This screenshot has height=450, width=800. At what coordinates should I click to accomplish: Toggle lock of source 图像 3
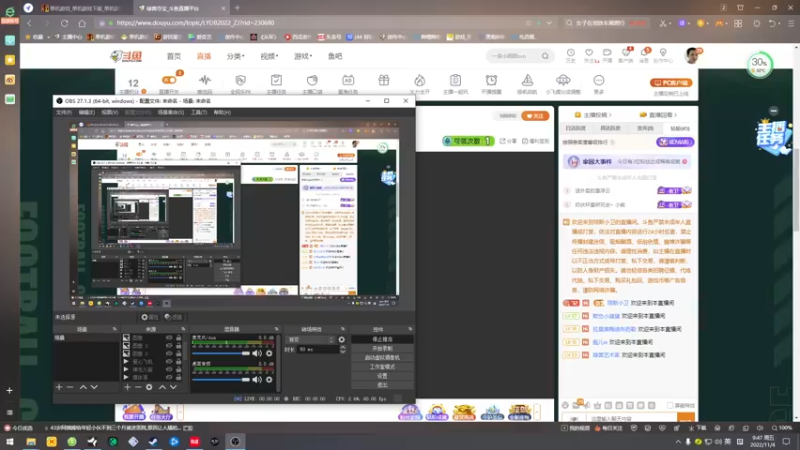point(179,345)
